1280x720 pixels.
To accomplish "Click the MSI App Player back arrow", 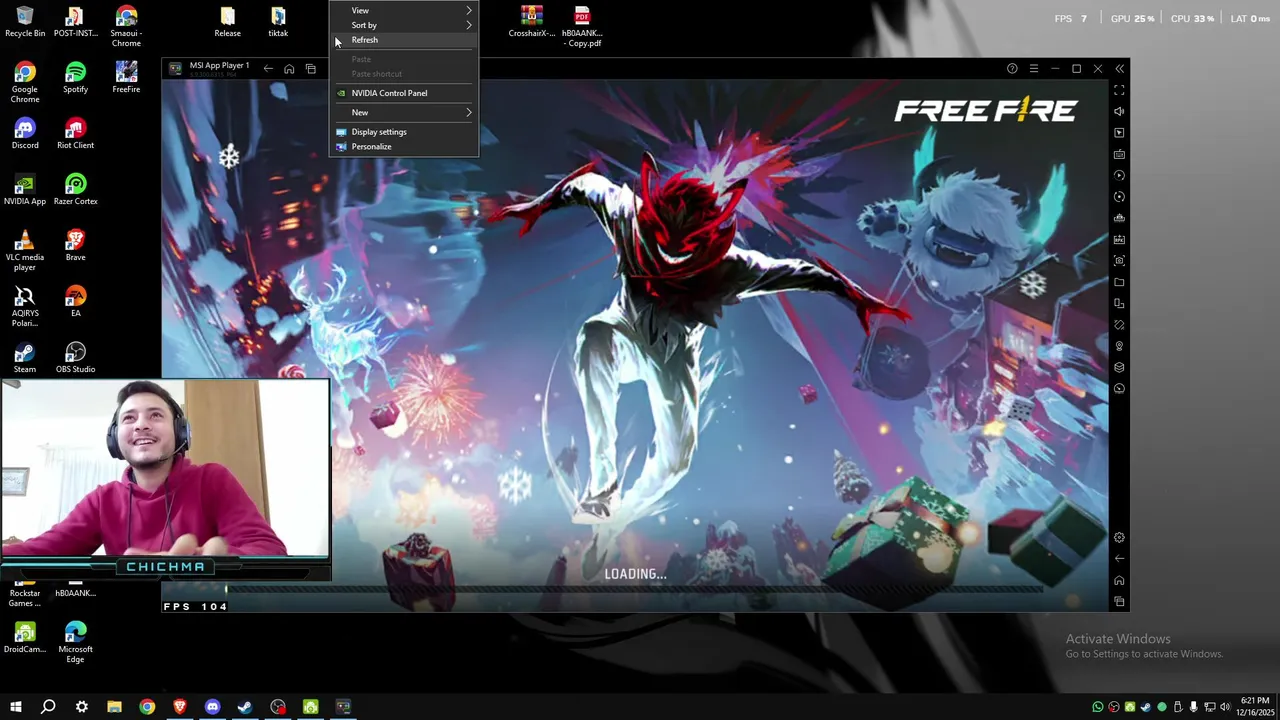I will [268, 69].
